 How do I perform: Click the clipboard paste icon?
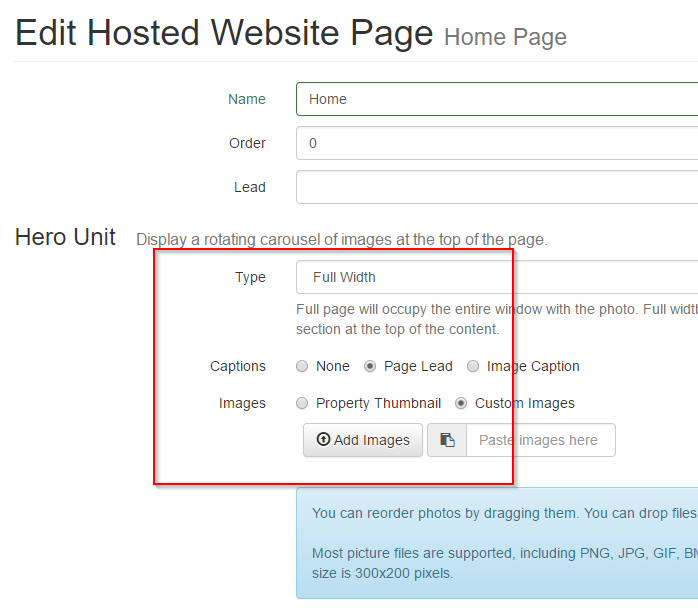(447, 440)
